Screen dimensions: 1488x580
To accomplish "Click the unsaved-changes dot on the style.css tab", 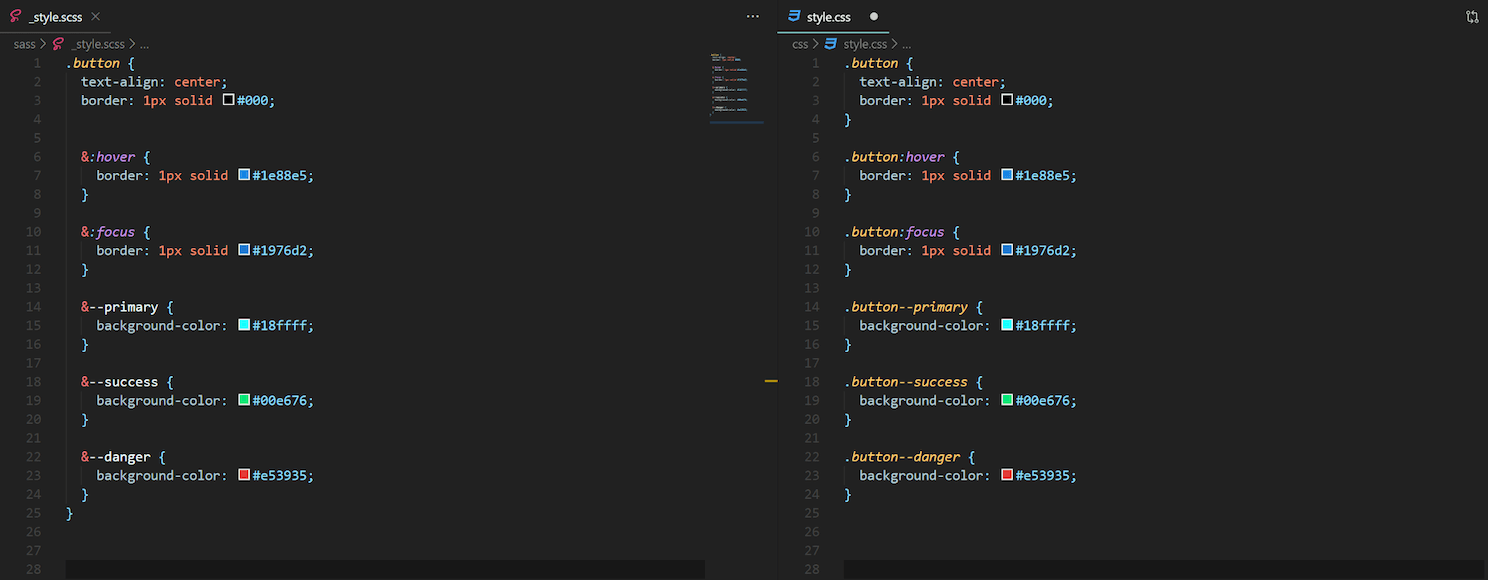I will tap(873, 16).
